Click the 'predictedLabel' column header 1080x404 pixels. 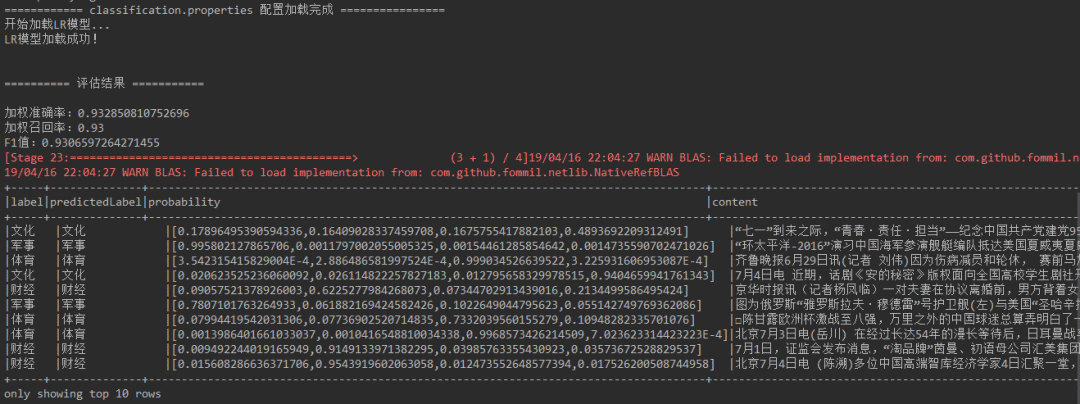(x=96, y=202)
